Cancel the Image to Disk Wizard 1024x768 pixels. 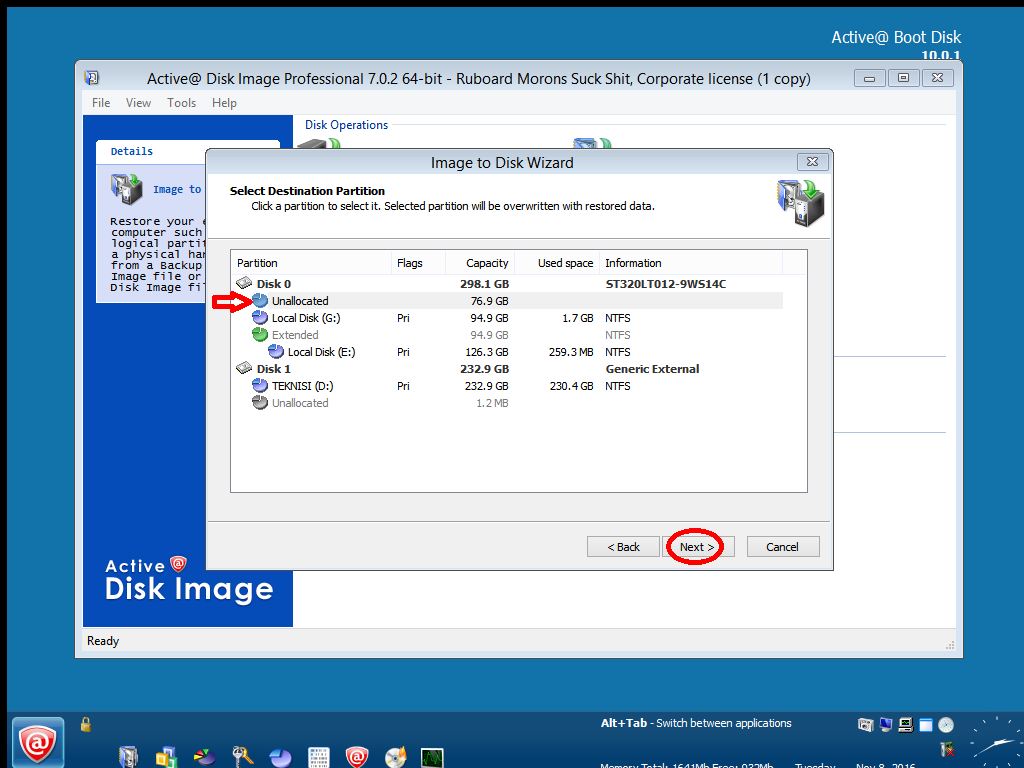[x=783, y=546]
